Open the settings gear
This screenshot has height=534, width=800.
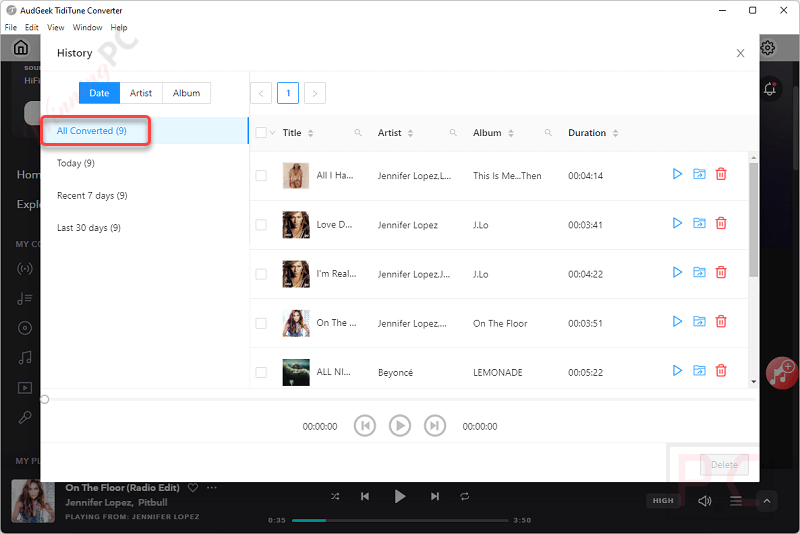click(x=768, y=48)
